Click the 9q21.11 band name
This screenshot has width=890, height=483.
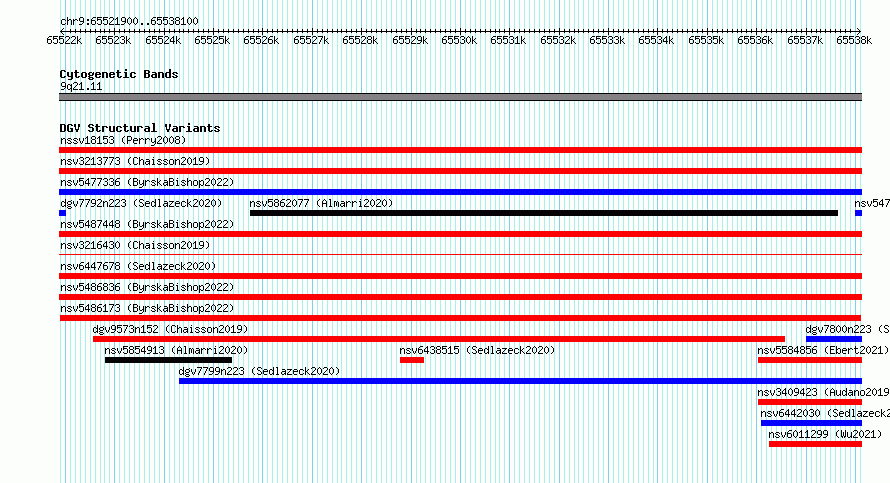click(x=81, y=87)
